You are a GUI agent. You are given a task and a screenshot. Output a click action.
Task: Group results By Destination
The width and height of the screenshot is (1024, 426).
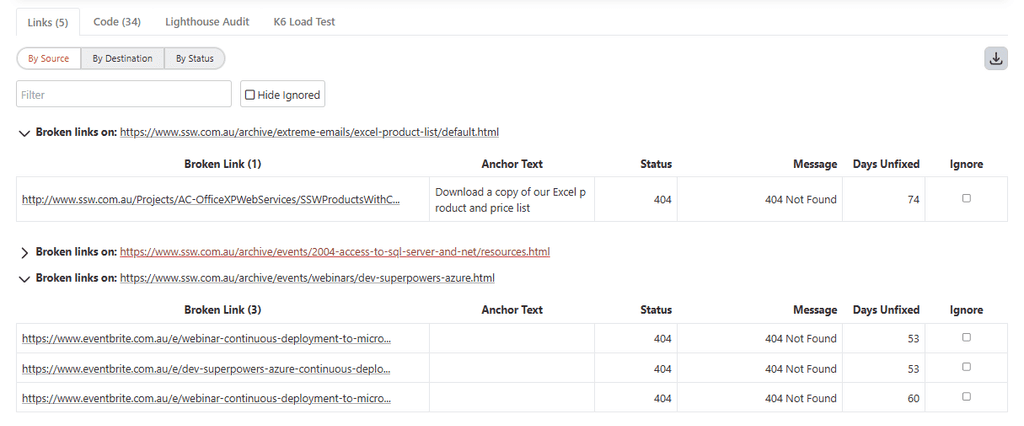pos(122,59)
